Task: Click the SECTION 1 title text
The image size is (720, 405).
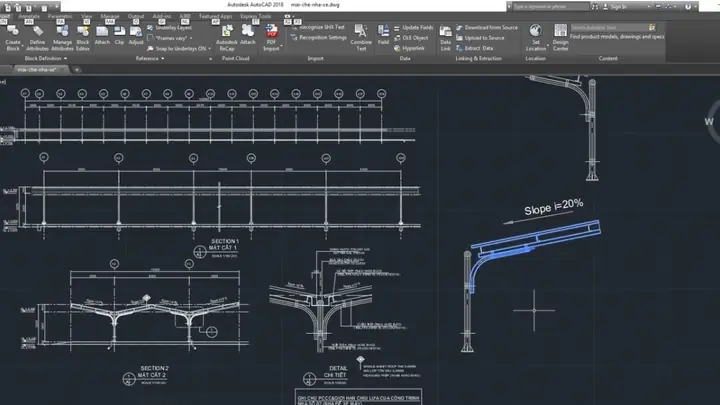Action: coord(224,241)
